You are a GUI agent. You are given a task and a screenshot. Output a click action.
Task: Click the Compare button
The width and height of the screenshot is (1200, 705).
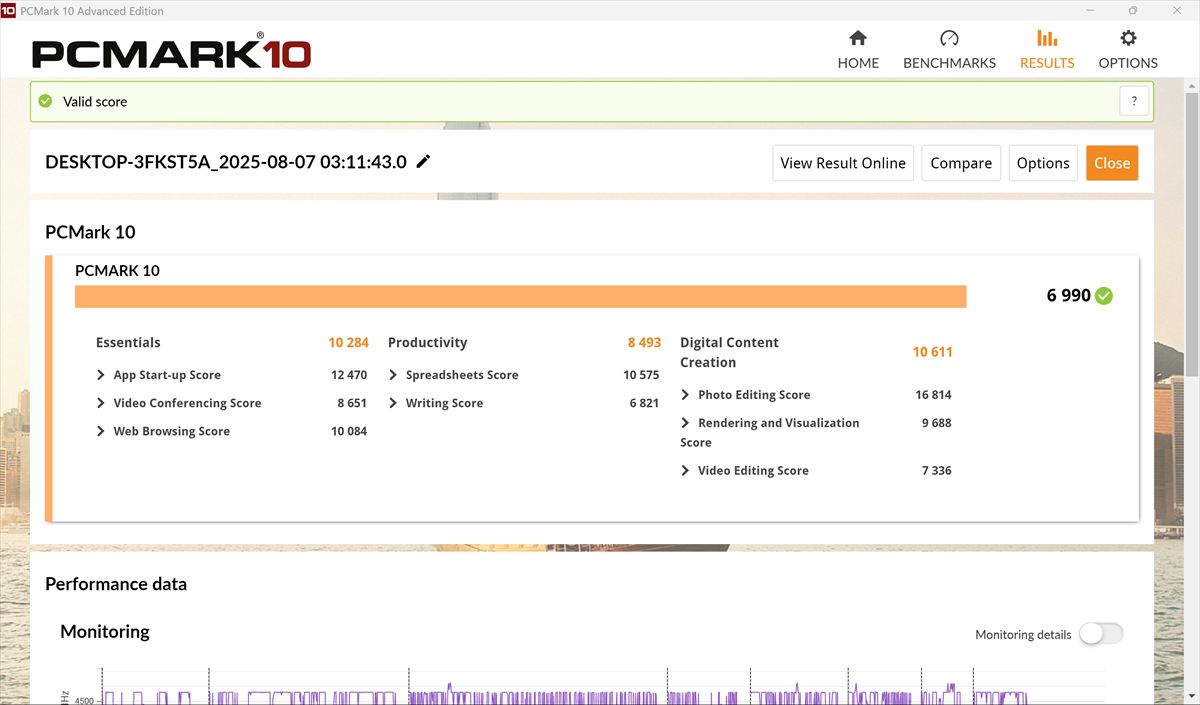click(x=961, y=163)
